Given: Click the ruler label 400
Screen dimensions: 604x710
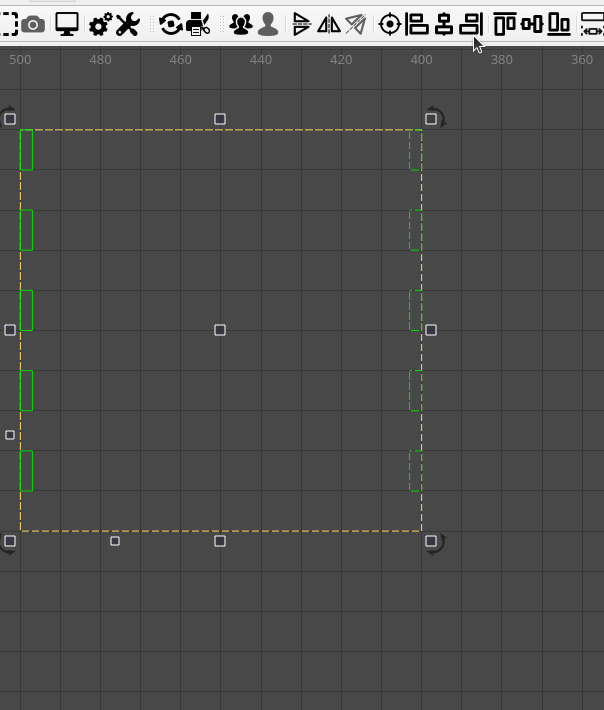Looking at the screenshot, I should coord(422,60).
